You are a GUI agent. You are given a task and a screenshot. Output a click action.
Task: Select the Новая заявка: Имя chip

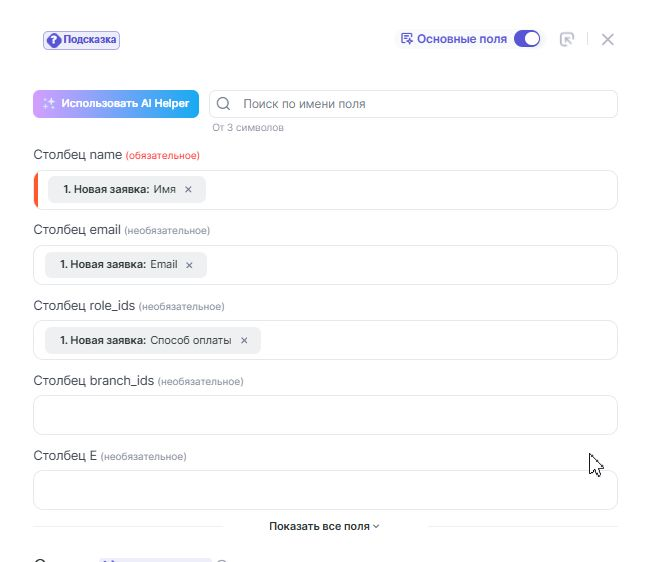pos(118,190)
